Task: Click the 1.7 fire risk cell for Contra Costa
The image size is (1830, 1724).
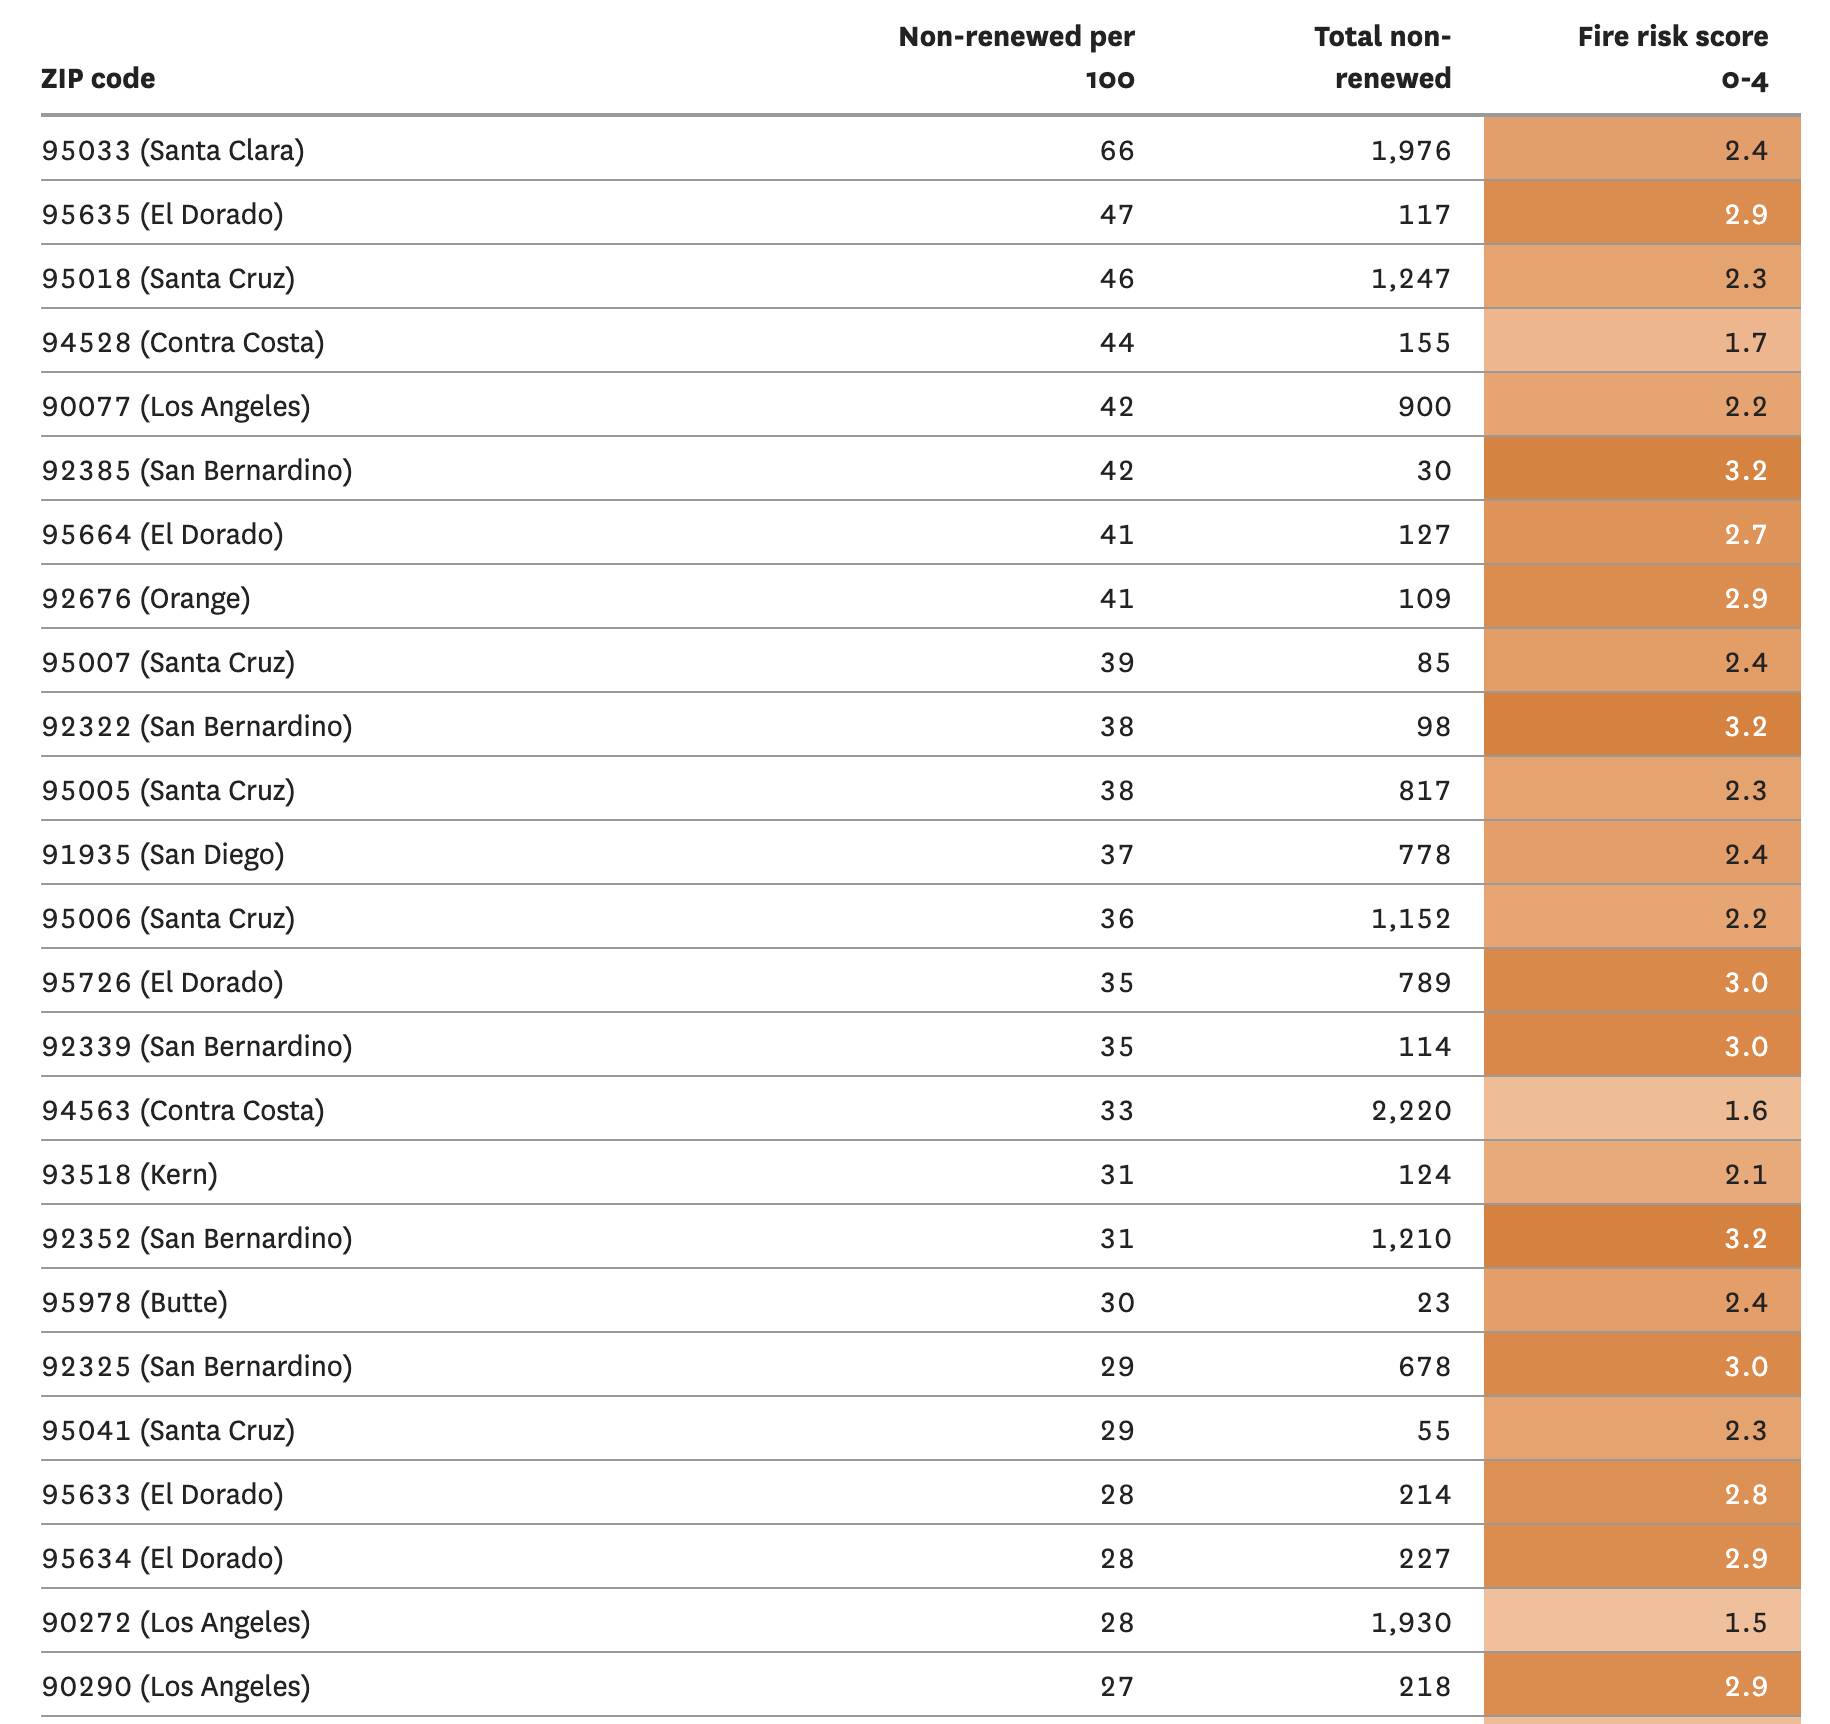Action: tap(1642, 341)
